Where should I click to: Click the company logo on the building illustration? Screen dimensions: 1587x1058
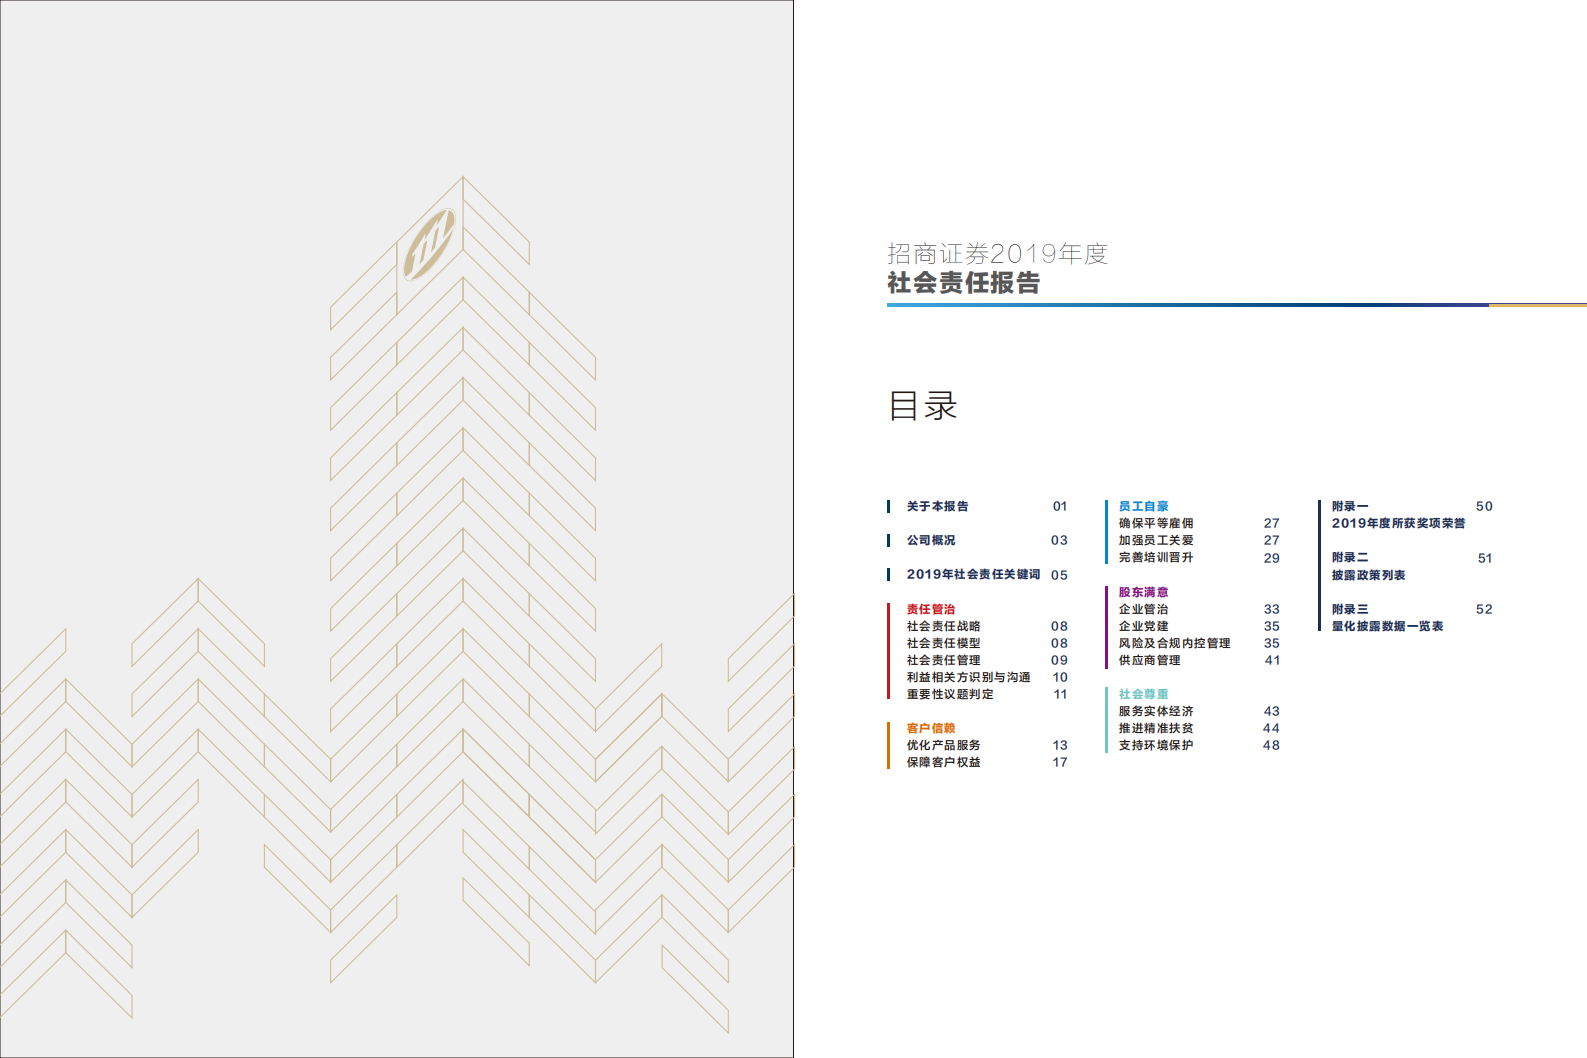coord(430,244)
